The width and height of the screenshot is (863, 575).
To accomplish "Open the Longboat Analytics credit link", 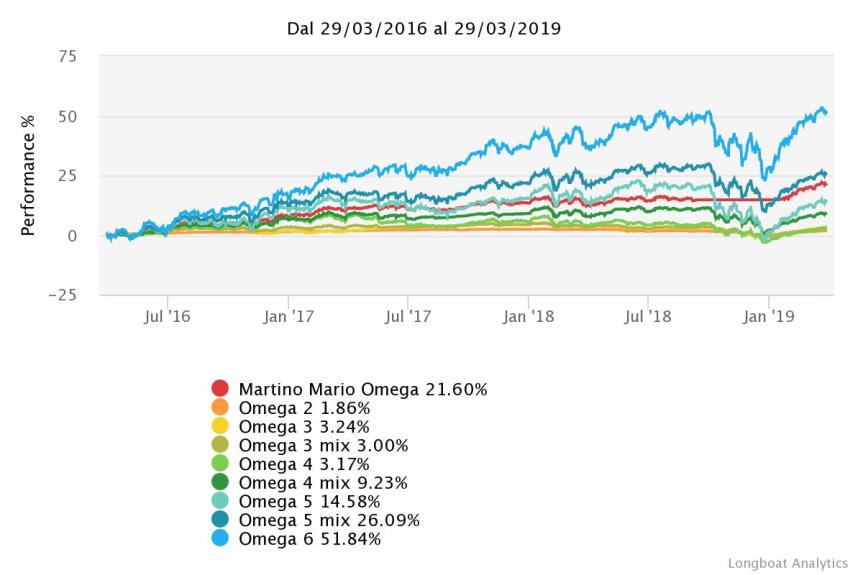I will click(x=788, y=563).
